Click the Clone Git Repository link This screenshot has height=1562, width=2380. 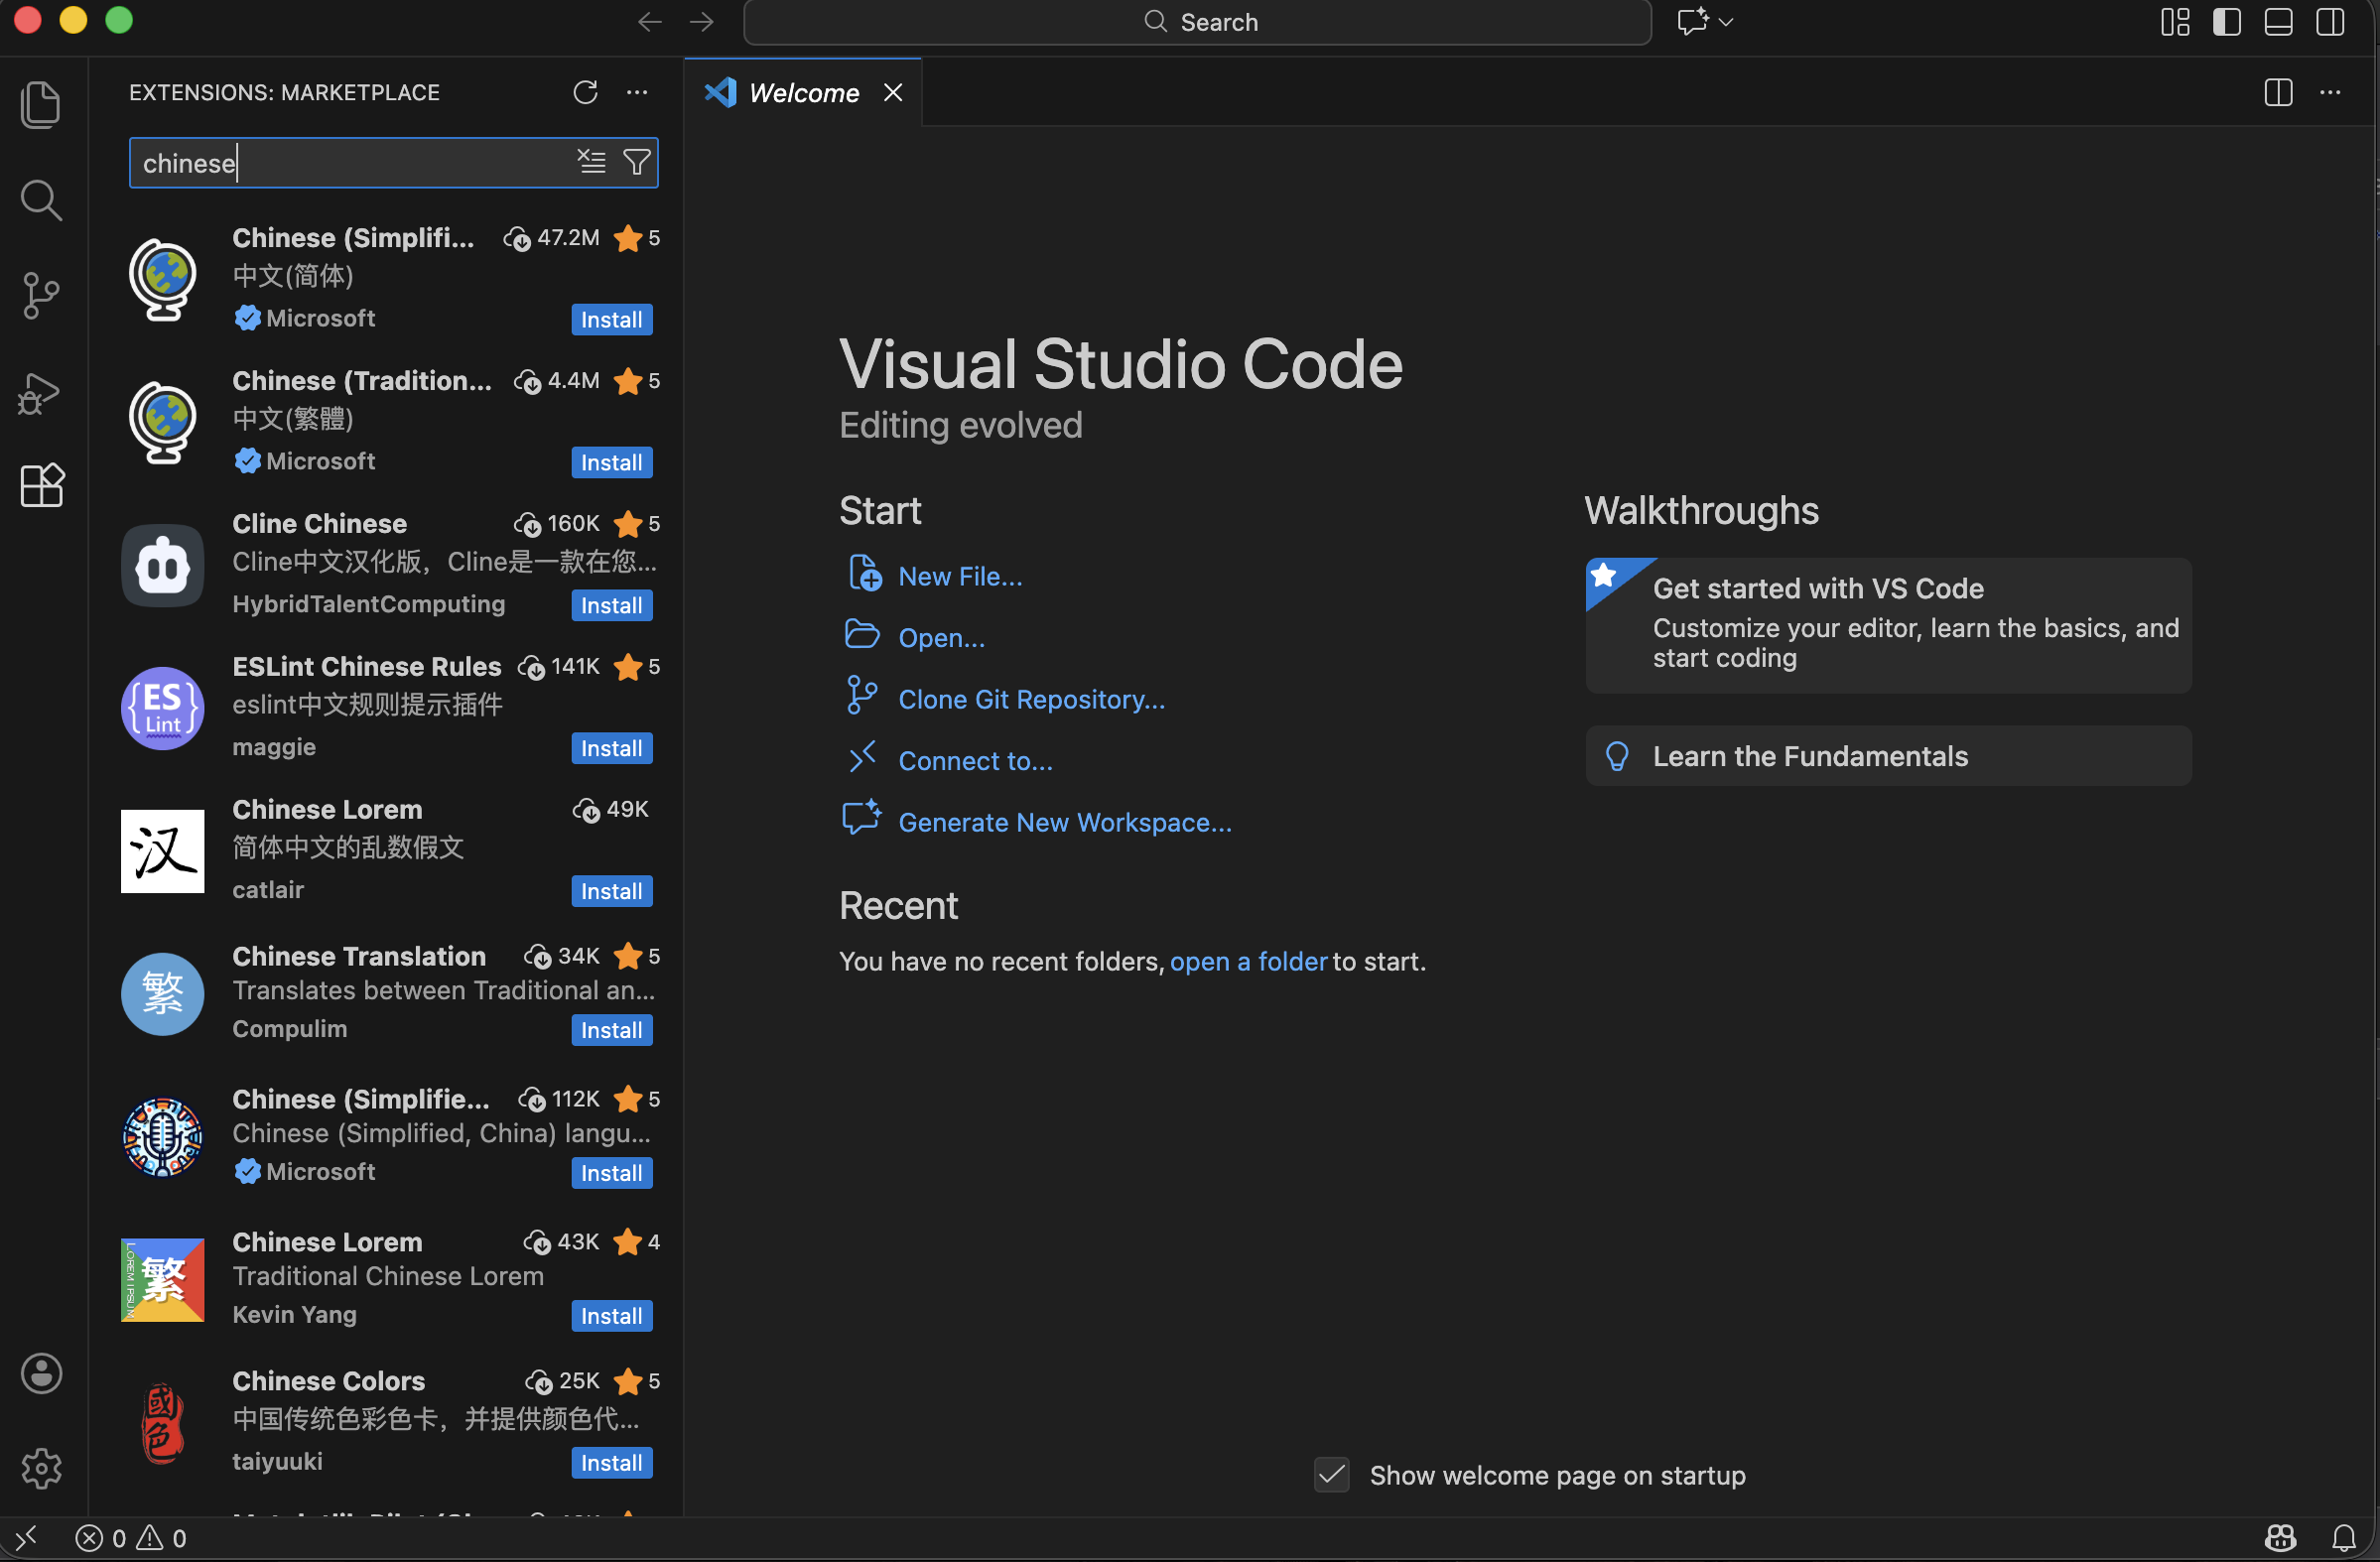(x=1031, y=699)
